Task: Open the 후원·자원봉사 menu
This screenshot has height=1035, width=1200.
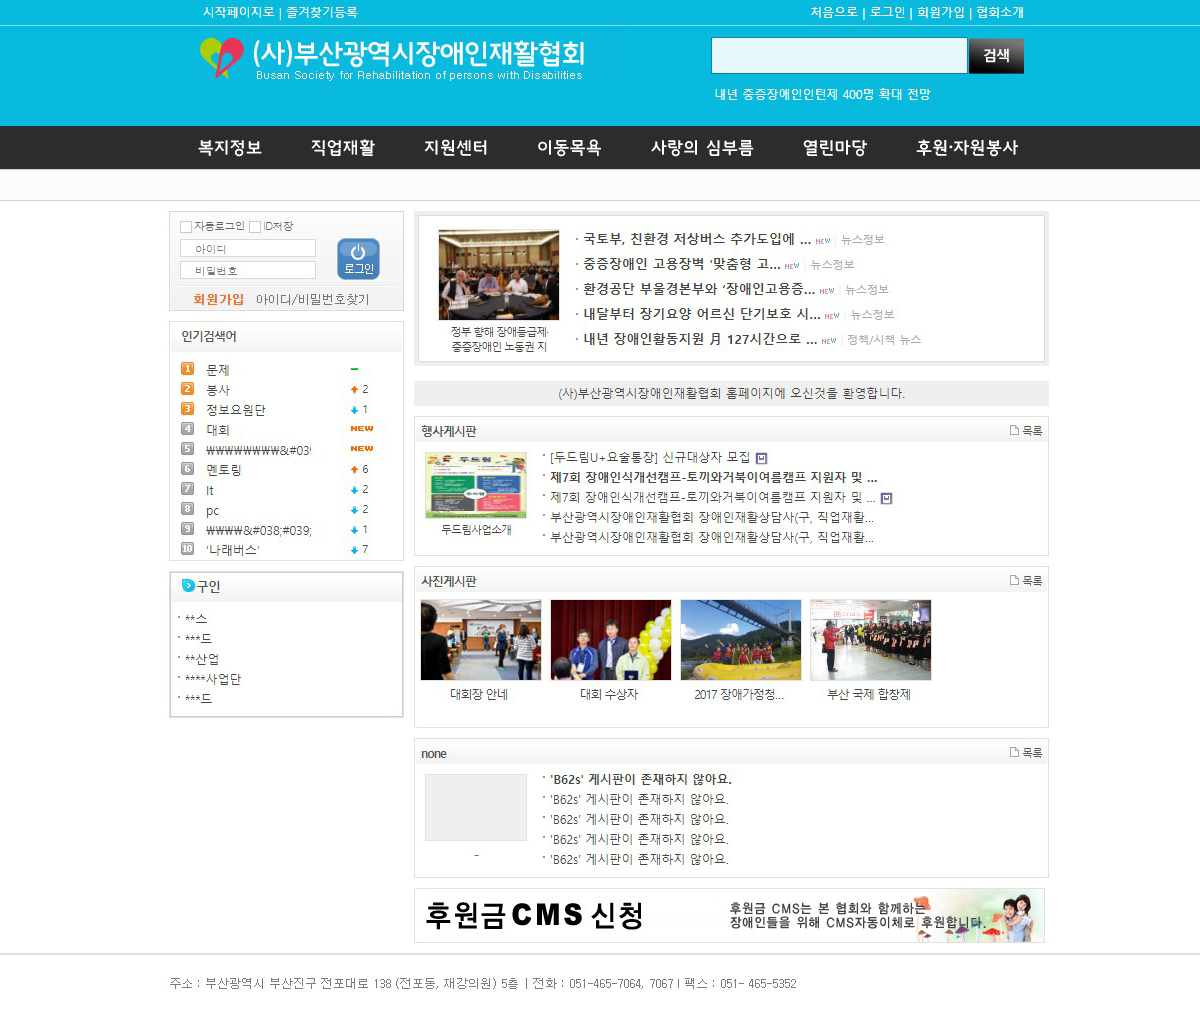Action: click(x=966, y=148)
